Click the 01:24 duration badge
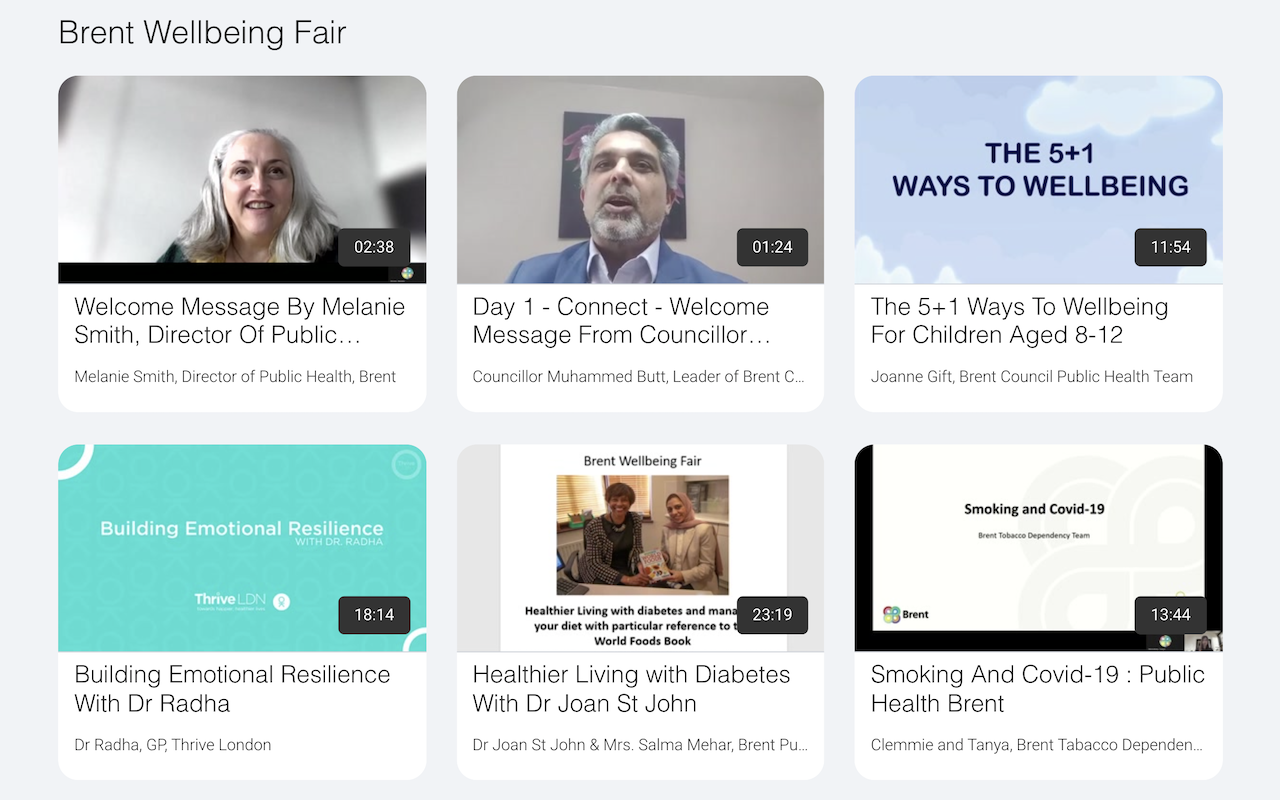This screenshot has width=1280, height=800. 772,247
